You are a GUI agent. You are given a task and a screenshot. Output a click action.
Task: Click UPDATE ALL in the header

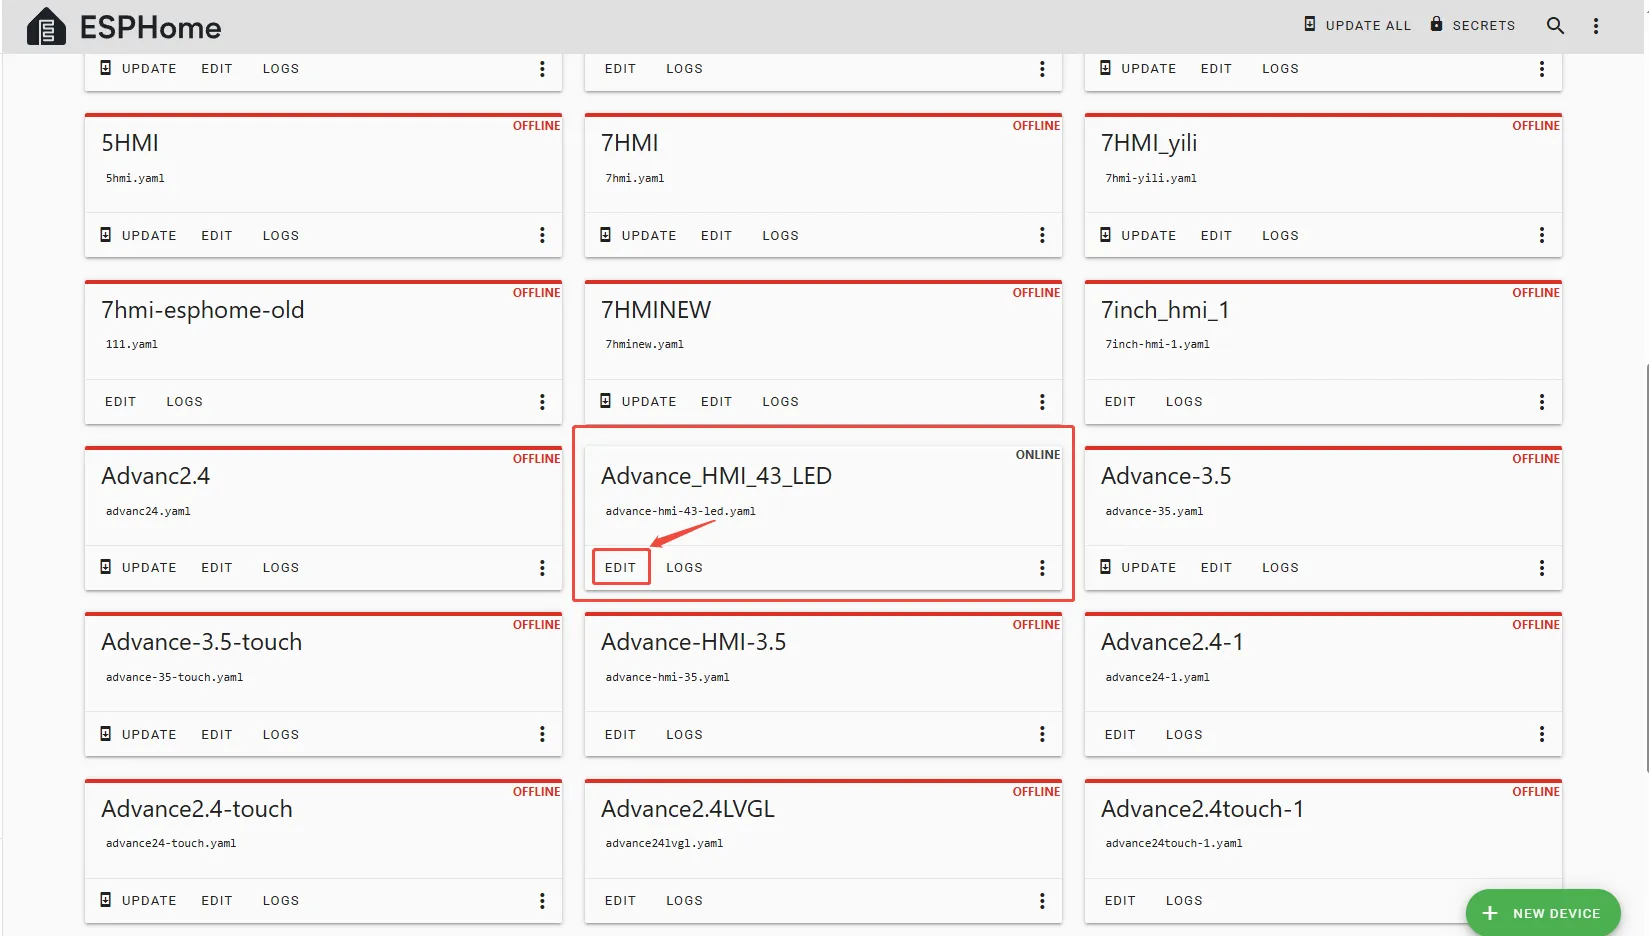(x=1357, y=25)
